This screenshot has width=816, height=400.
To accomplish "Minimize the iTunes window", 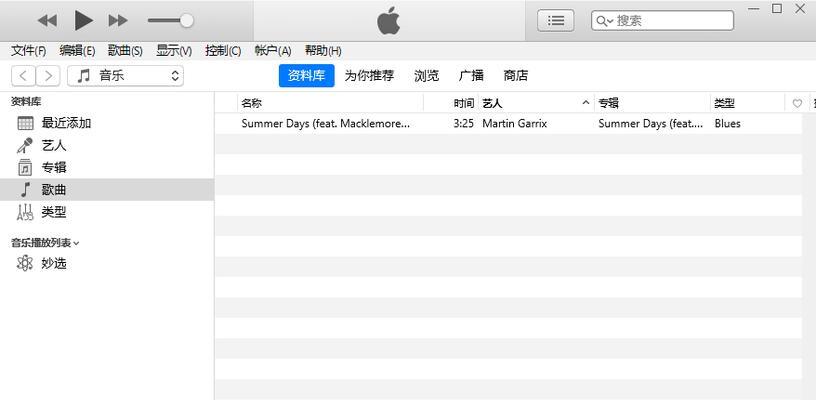I will point(753,9).
